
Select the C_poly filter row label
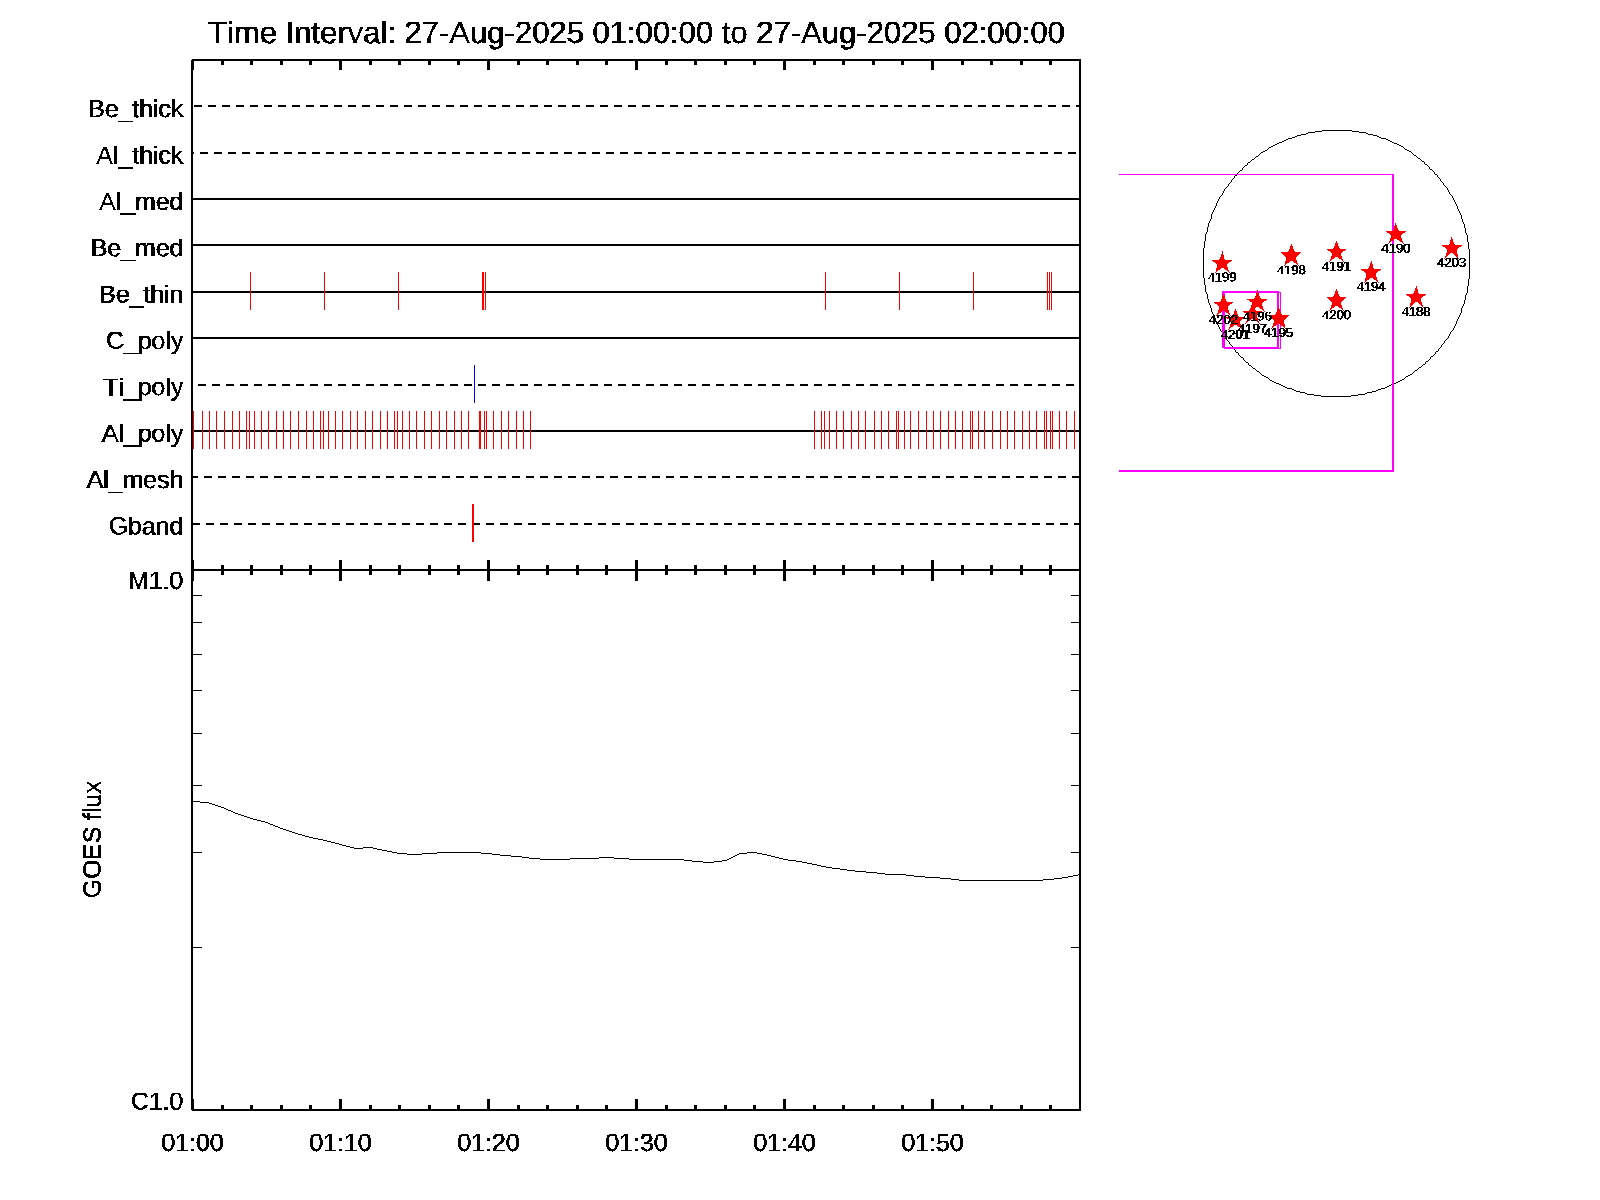(x=144, y=341)
